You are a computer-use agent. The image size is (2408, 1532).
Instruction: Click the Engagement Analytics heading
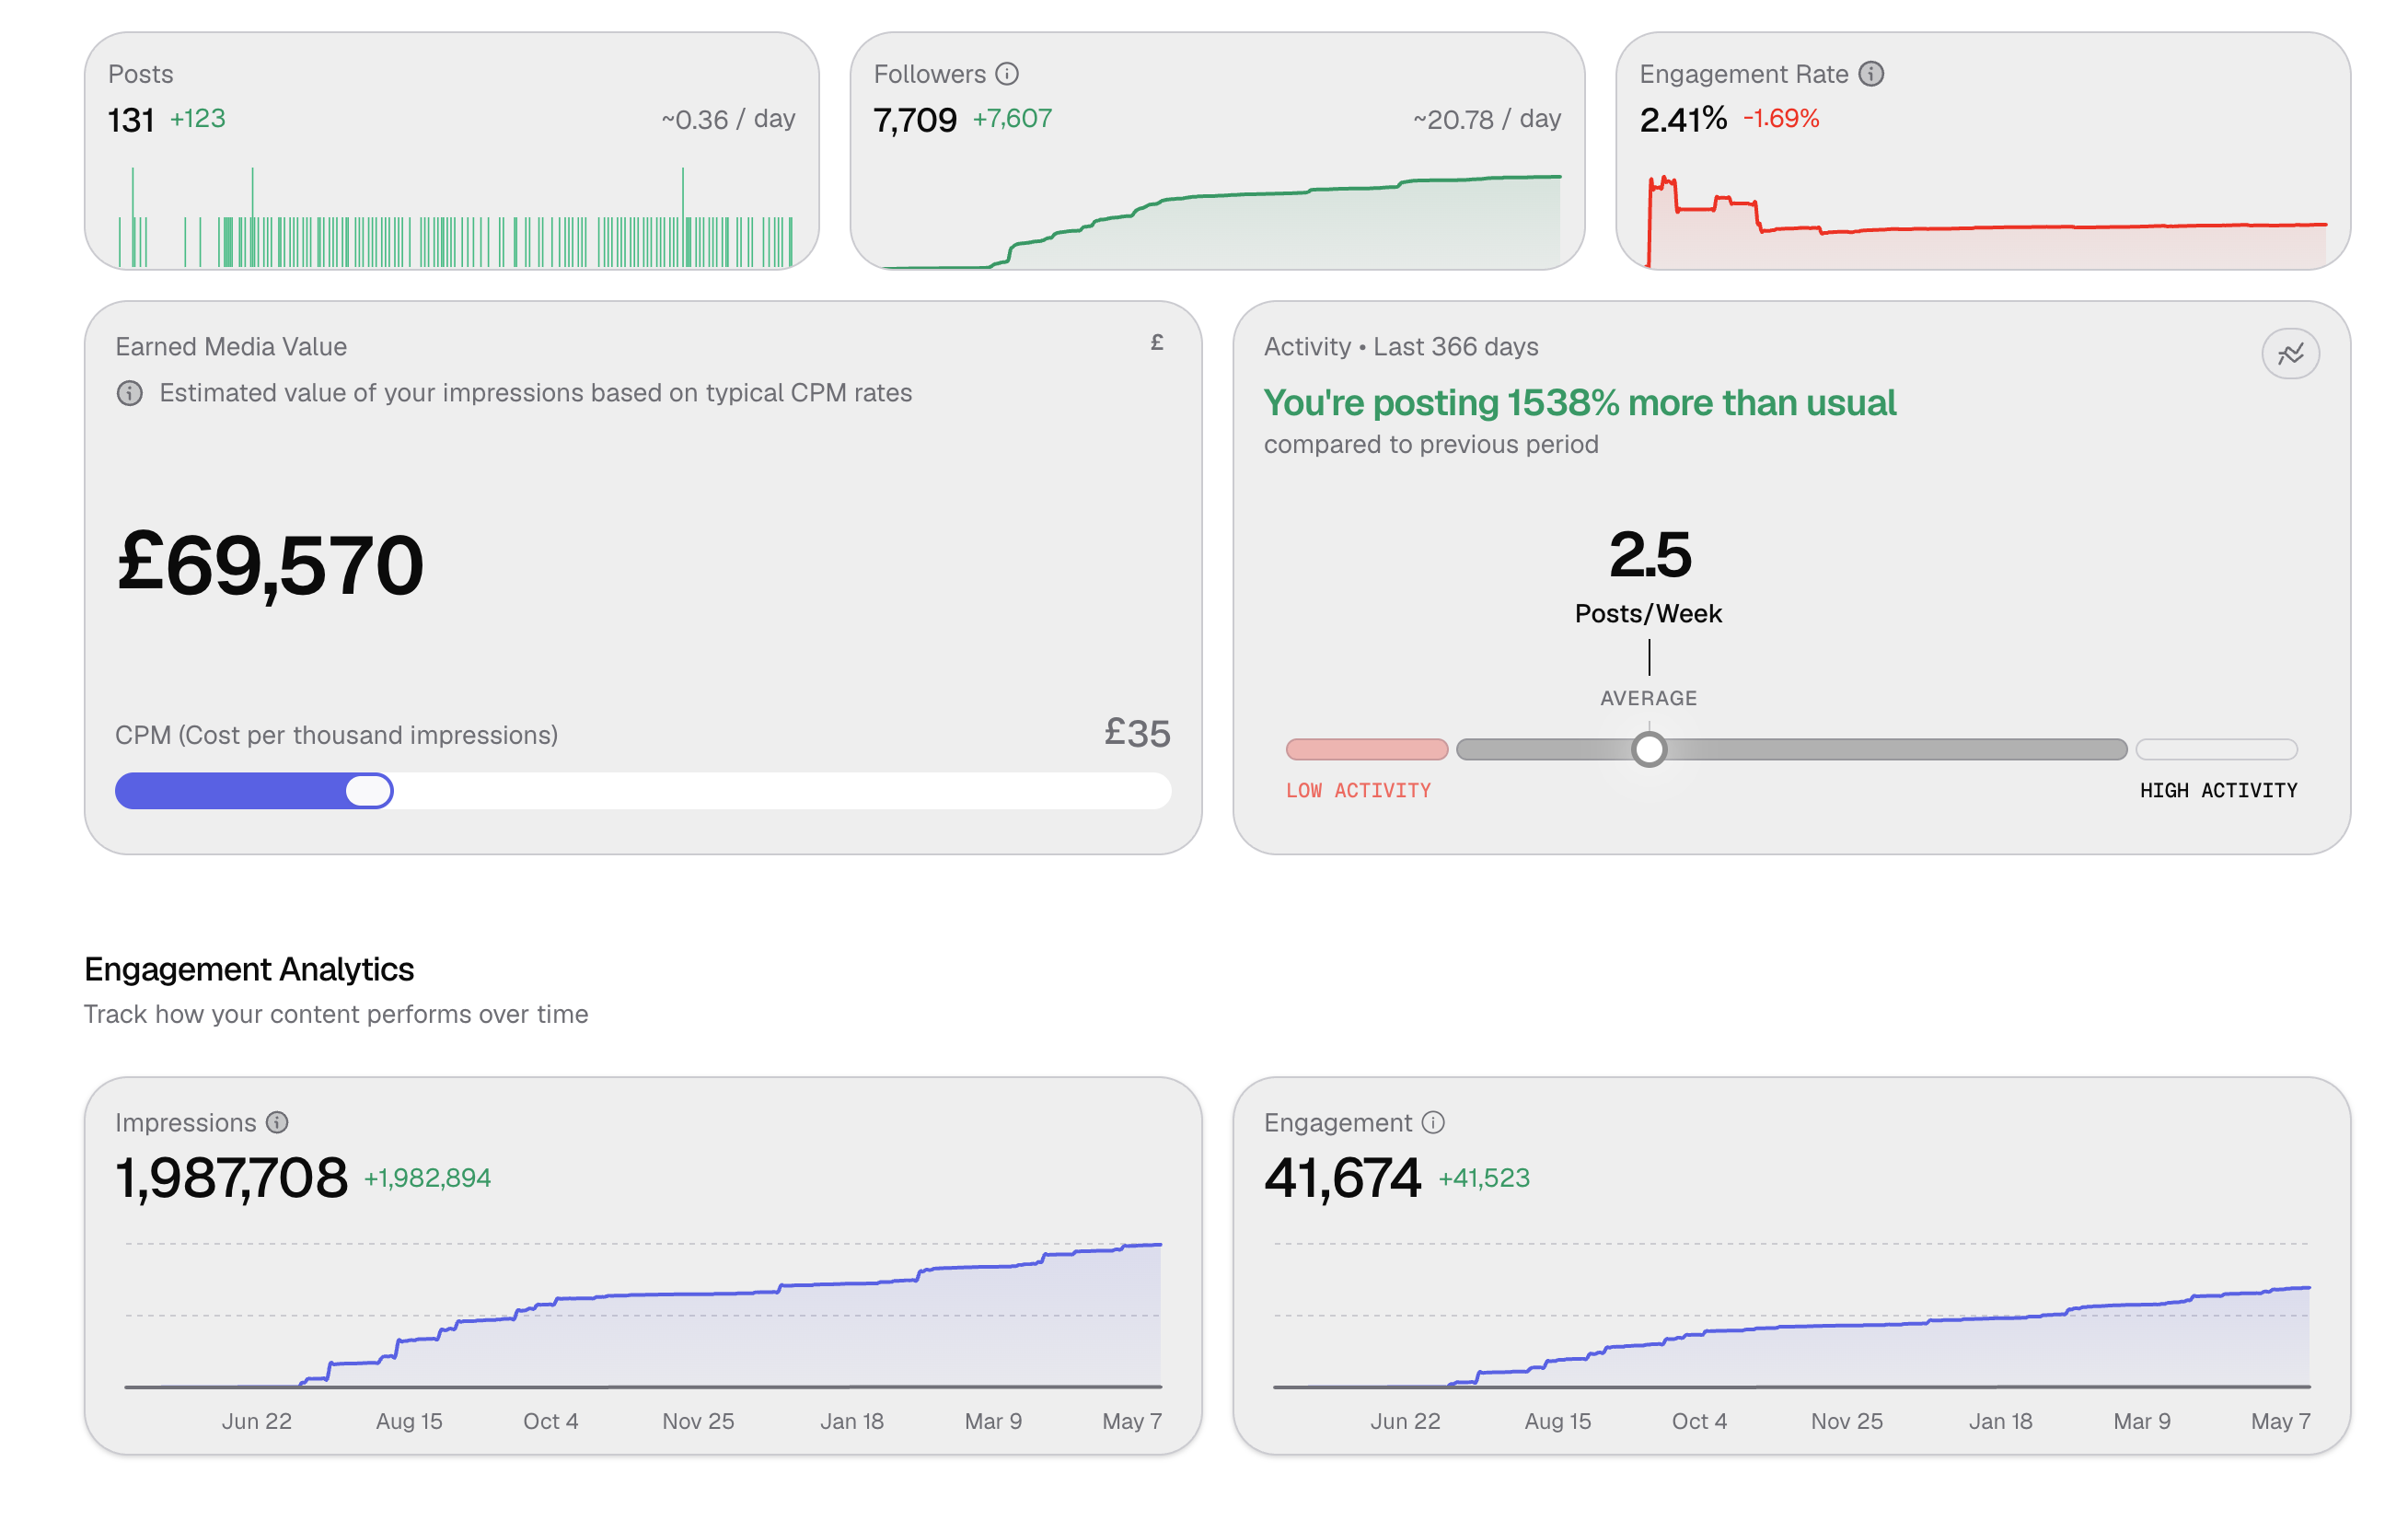click(x=249, y=969)
